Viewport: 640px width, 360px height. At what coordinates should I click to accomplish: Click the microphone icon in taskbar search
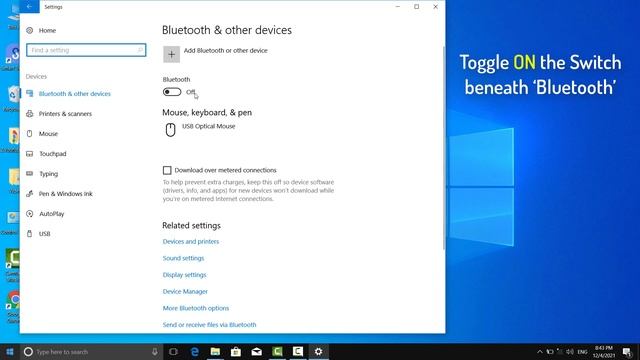click(155, 351)
